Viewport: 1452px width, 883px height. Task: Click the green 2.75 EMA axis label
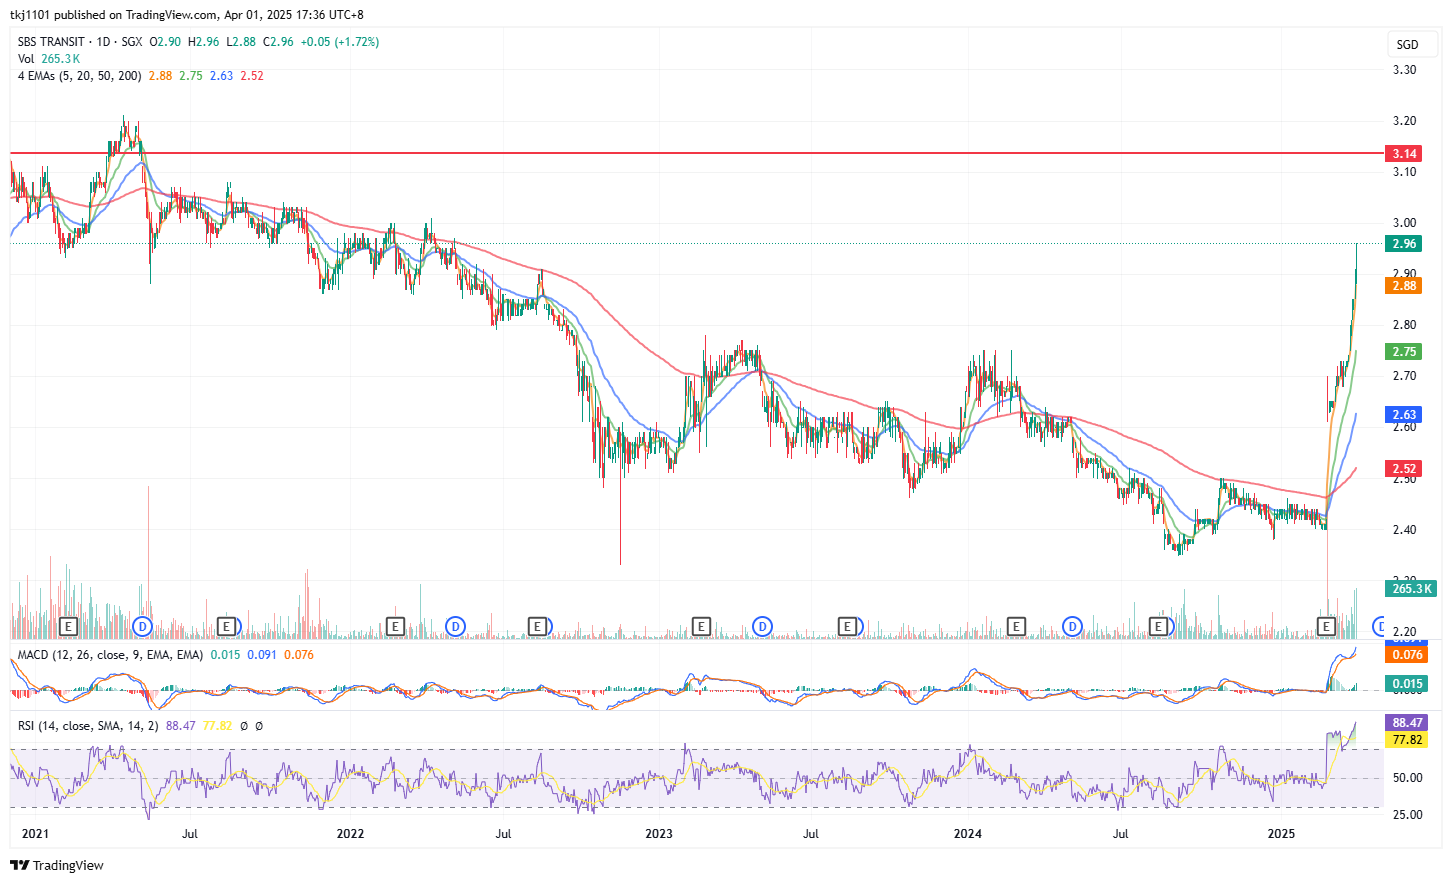(1404, 352)
